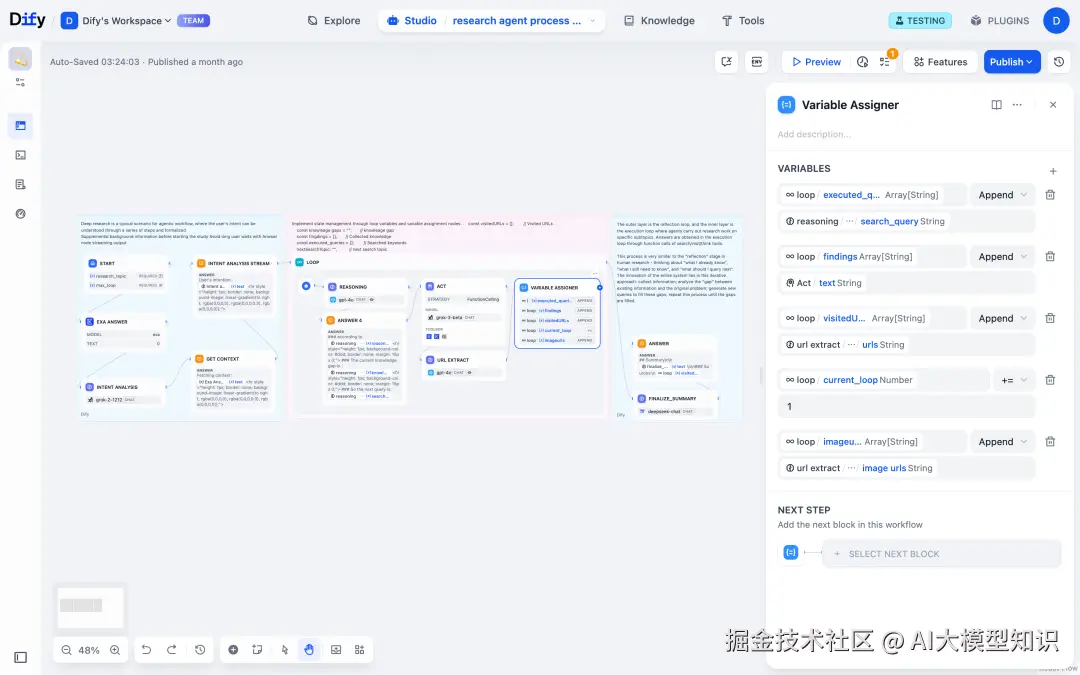Click Select Next Block
This screenshot has width=1080, height=675.
tap(942, 554)
